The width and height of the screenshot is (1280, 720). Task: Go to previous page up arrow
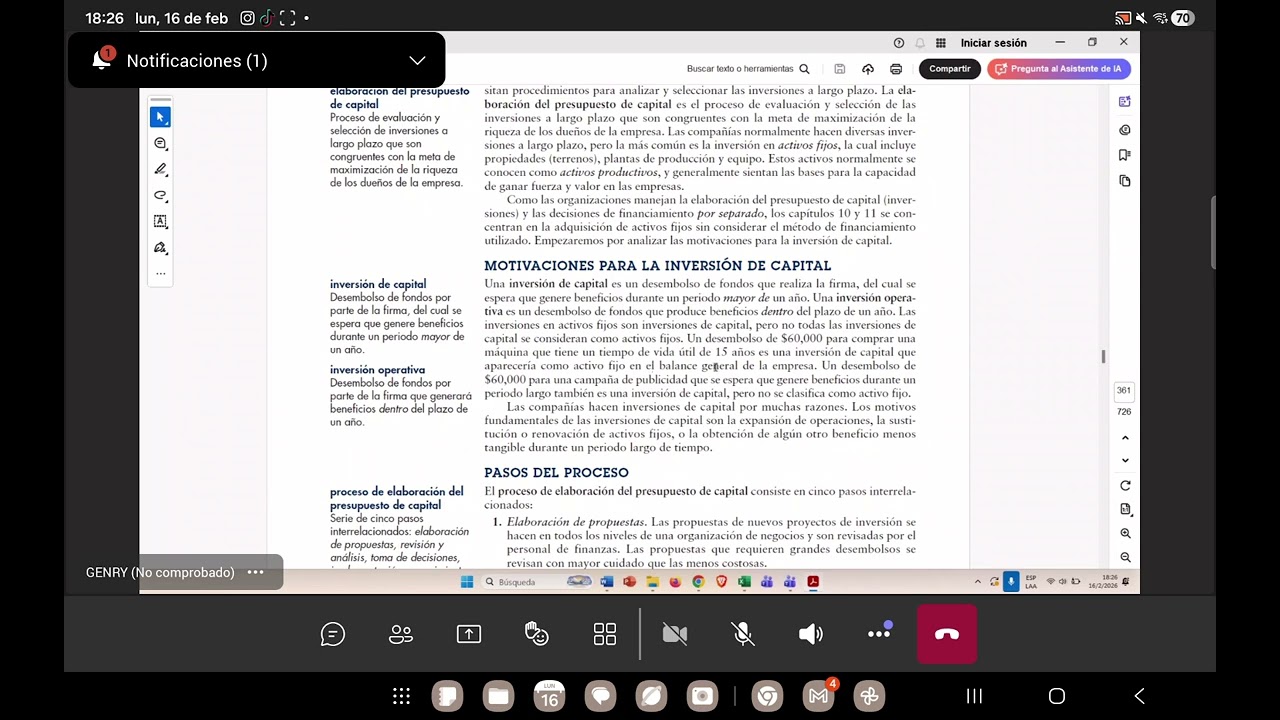[x=1125, y=438]
